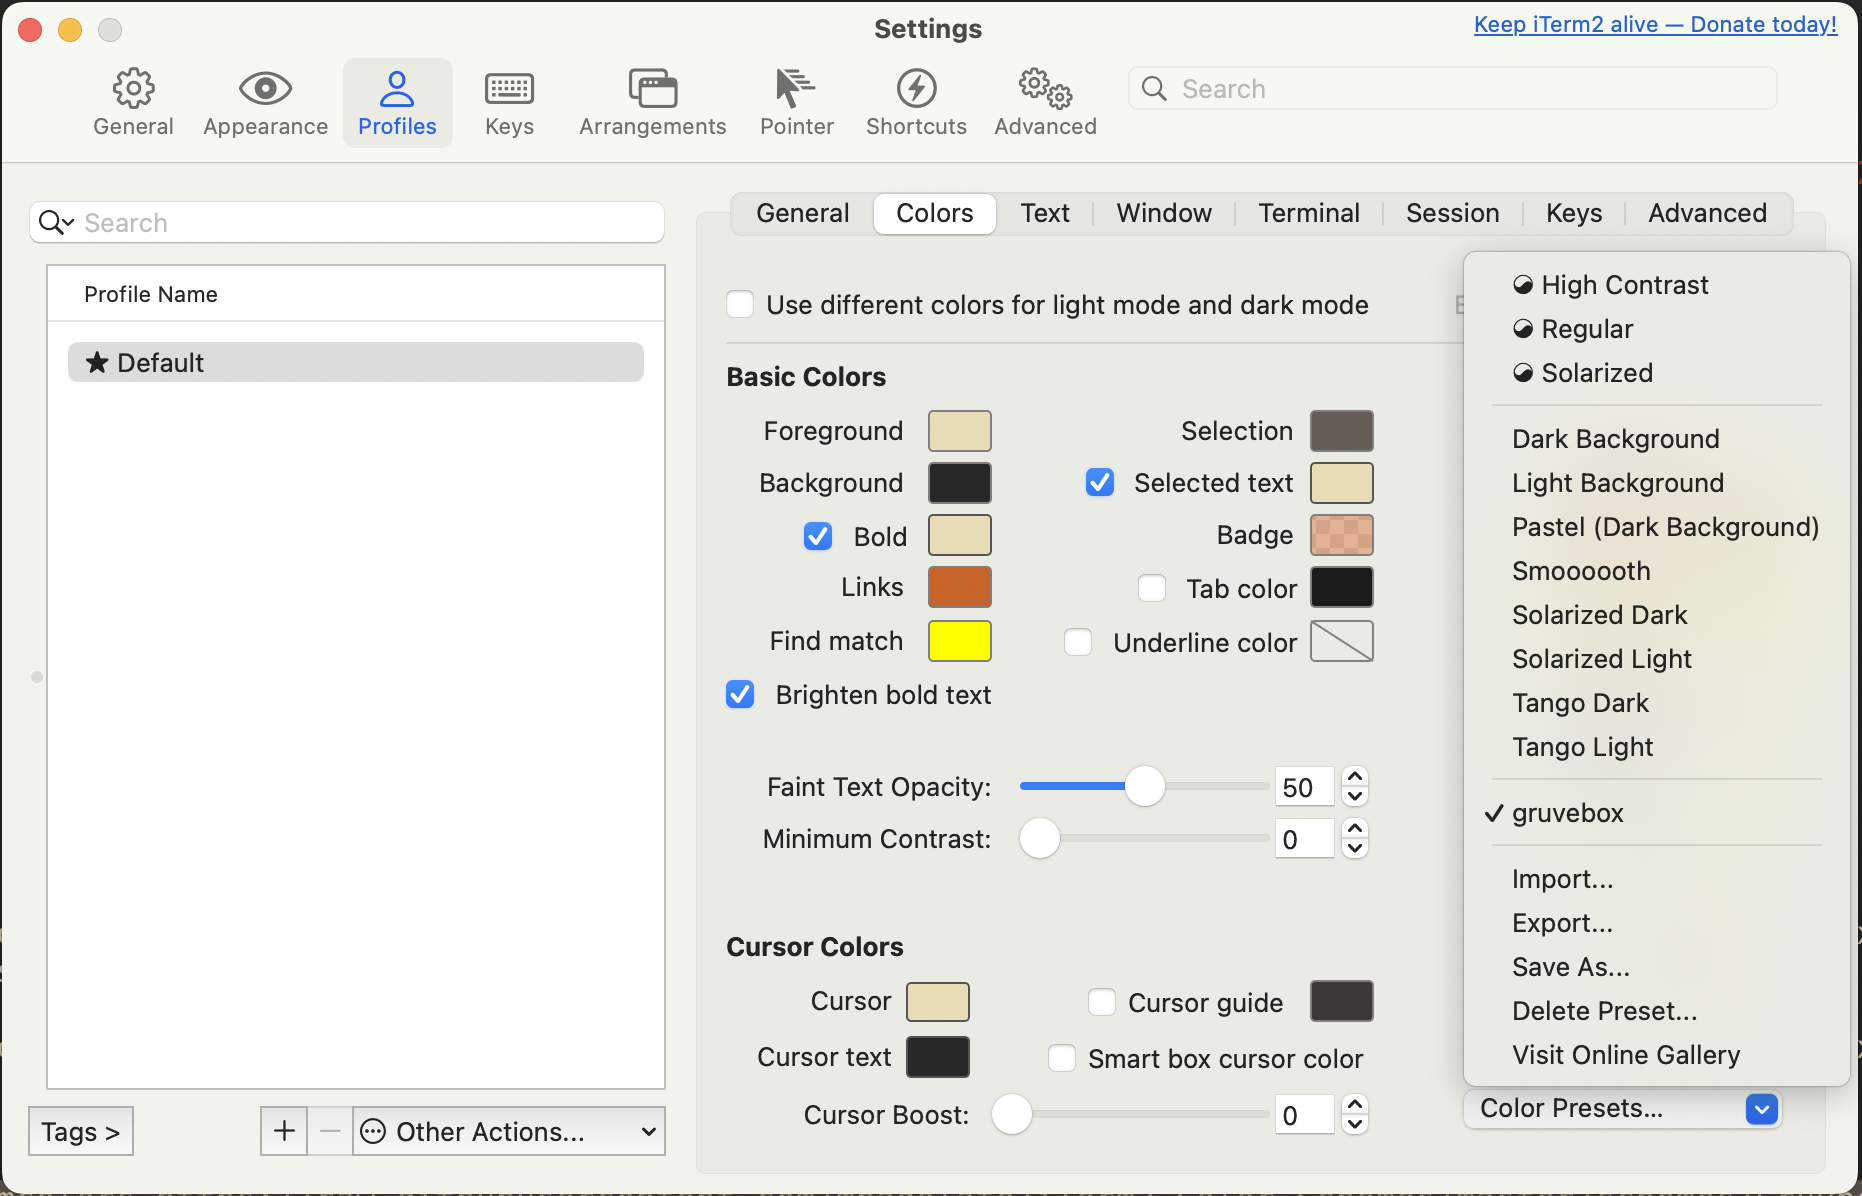Add a new profile with plus button
The width and height of the screenshot is (1862, 1196).
tap(283, 1130)
